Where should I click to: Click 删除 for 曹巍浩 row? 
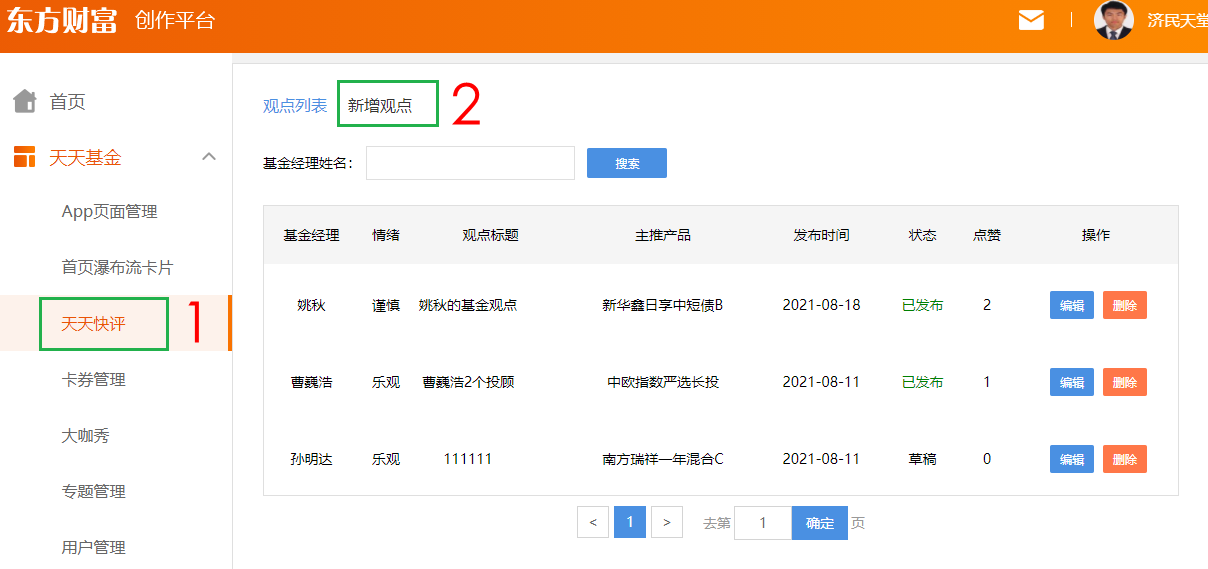[1125, 382]
